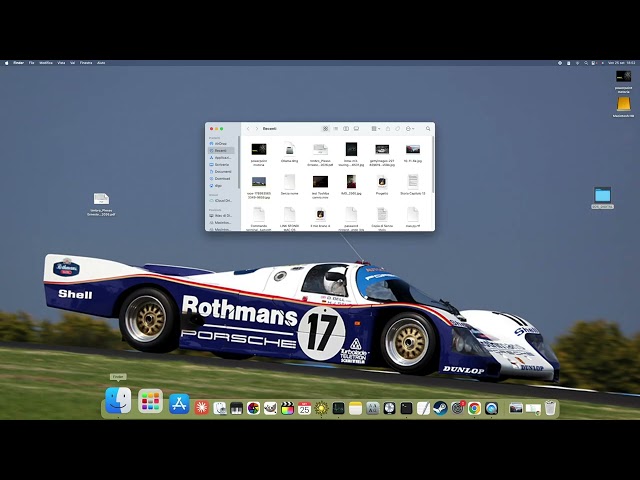Open the Modifica menu
This screenshot has width=640, height=480.
[x=46, y=63]
